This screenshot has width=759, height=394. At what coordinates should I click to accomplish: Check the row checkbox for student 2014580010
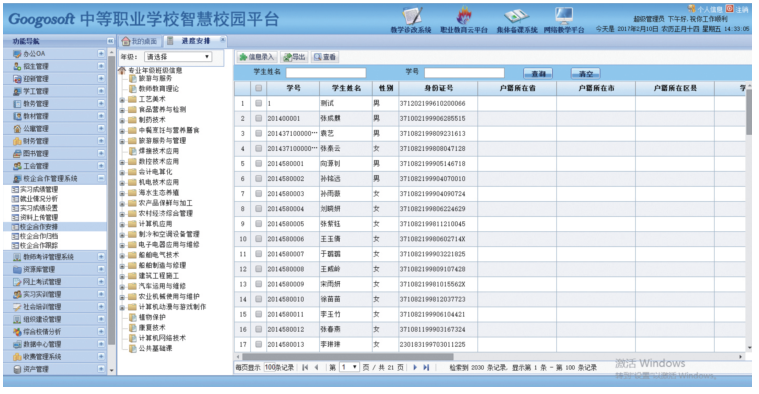[x=258, y=299]
